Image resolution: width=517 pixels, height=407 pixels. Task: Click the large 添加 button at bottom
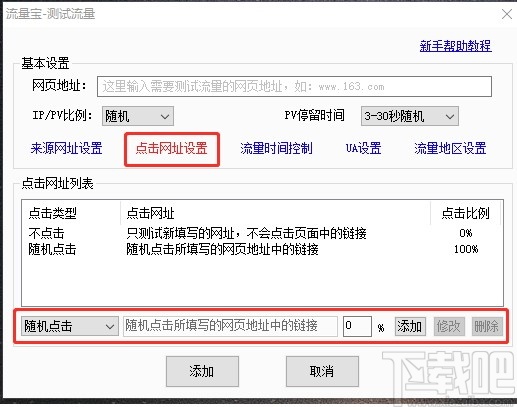coord(202,371)
